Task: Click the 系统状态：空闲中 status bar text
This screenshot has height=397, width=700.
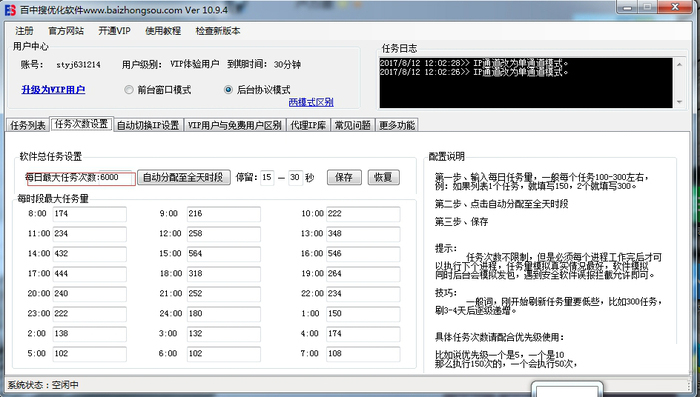Action: coord(43,385)
